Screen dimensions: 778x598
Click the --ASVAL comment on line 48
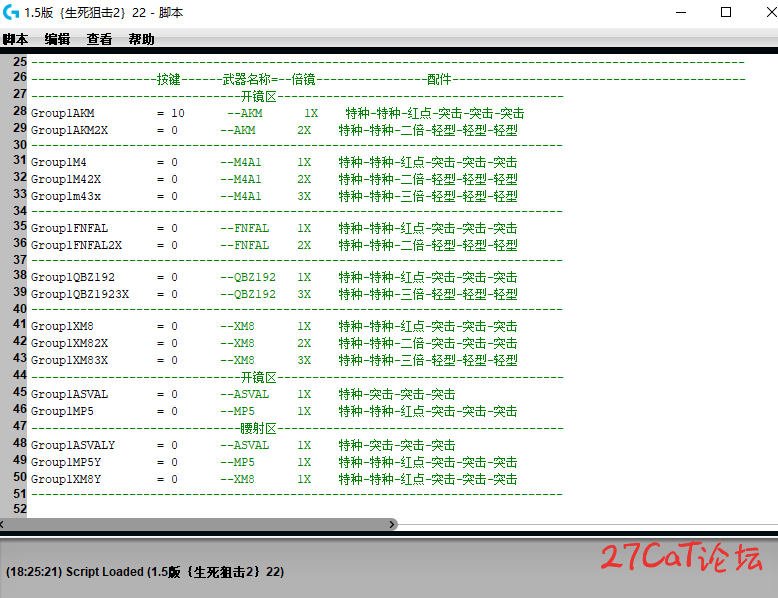(245, 445)
